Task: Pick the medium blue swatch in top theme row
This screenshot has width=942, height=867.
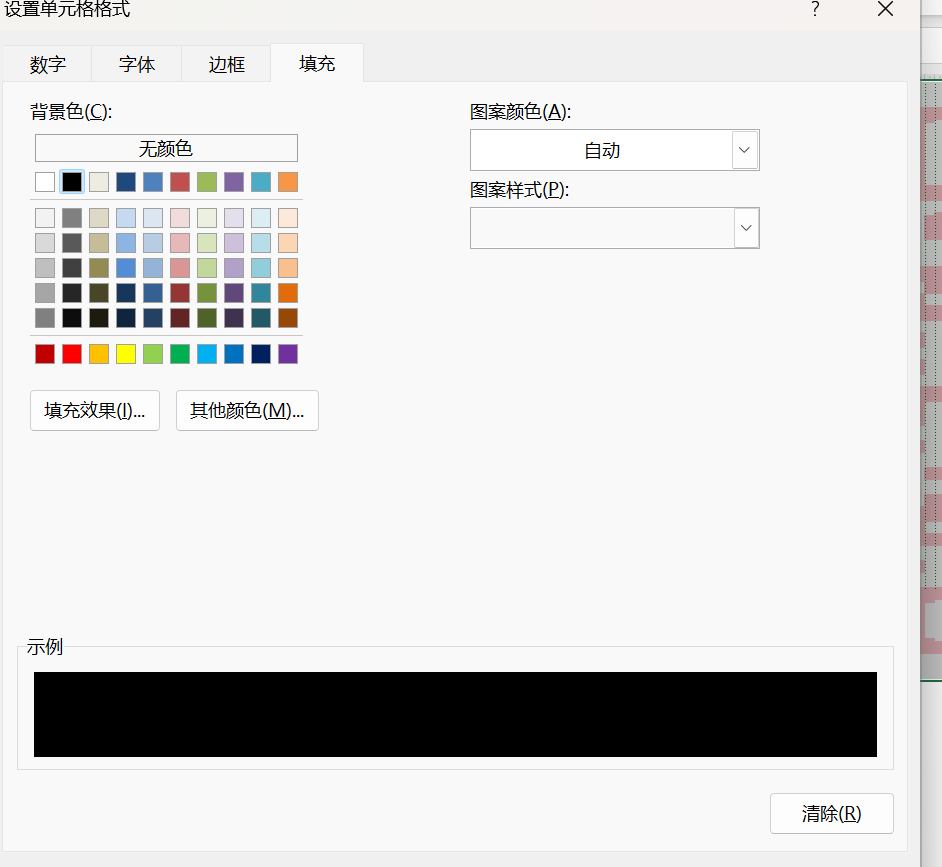Action: (x=153, y=182)
